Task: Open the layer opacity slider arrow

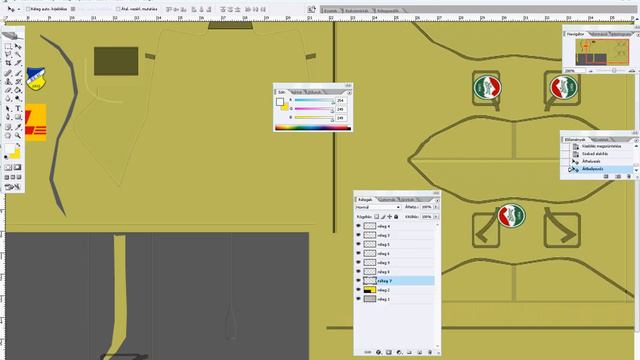Action: click(436, 207)
